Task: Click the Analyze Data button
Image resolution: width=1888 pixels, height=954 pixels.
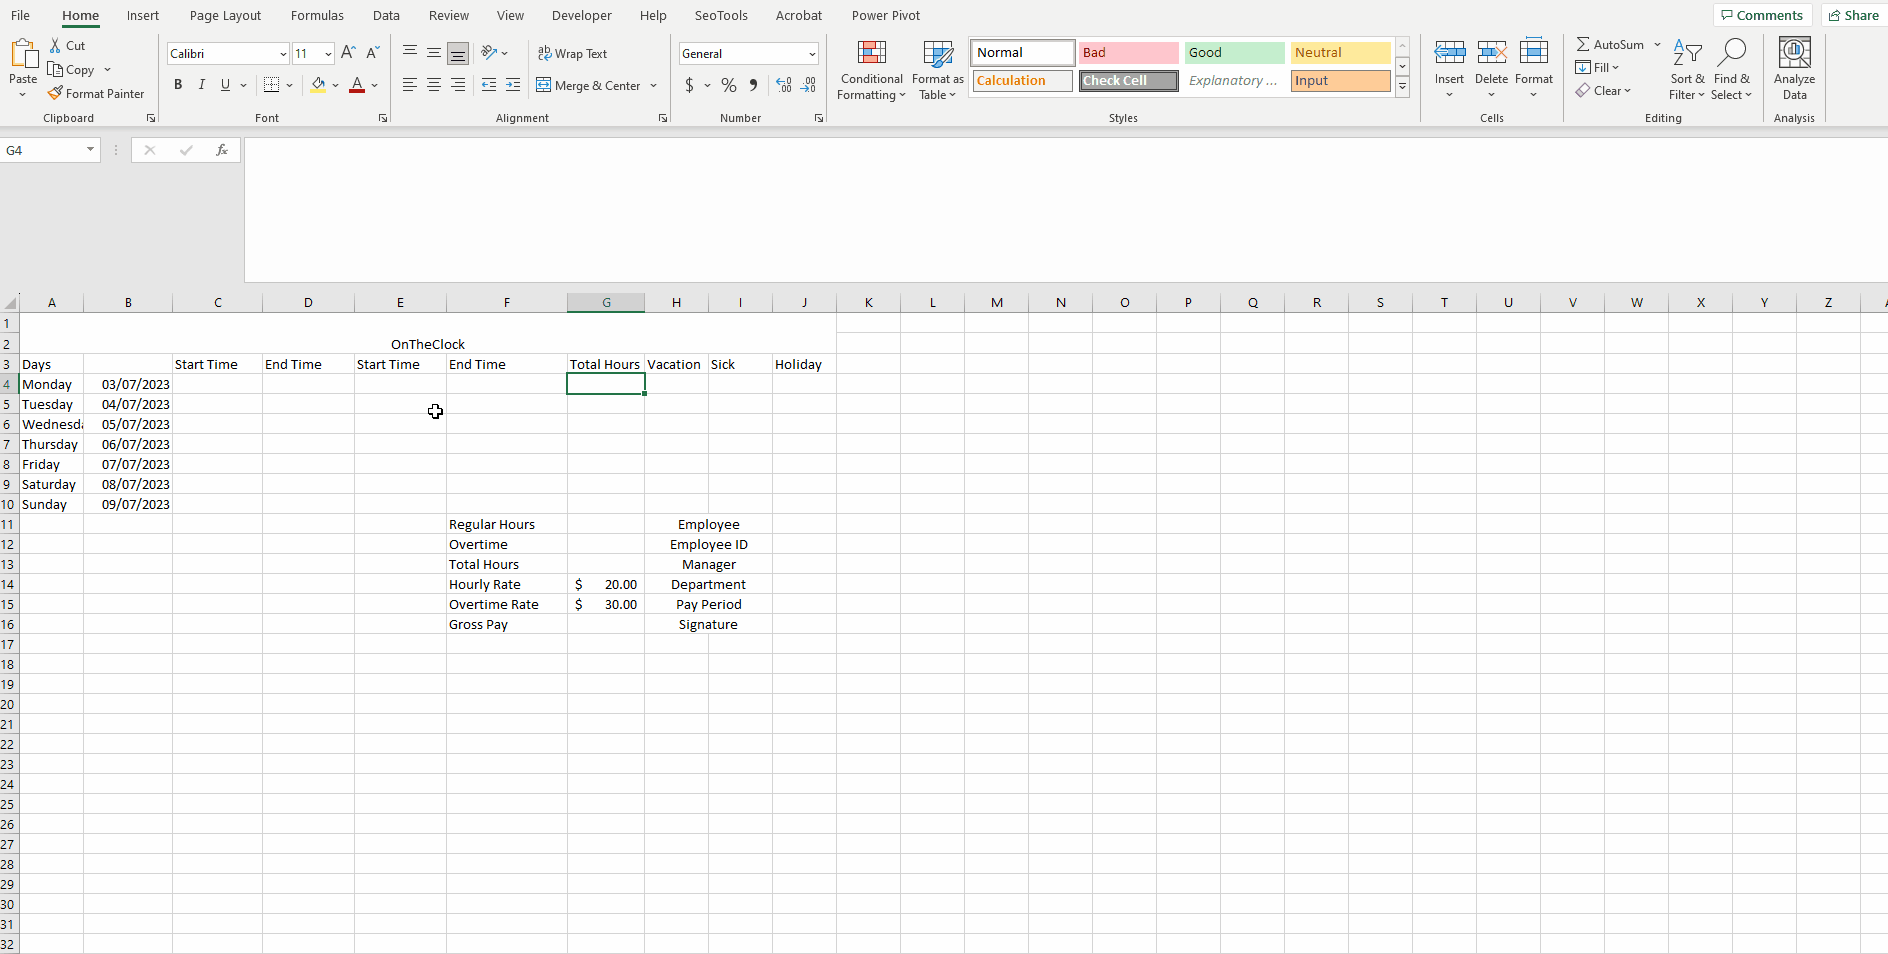Action: (1793, 68)
